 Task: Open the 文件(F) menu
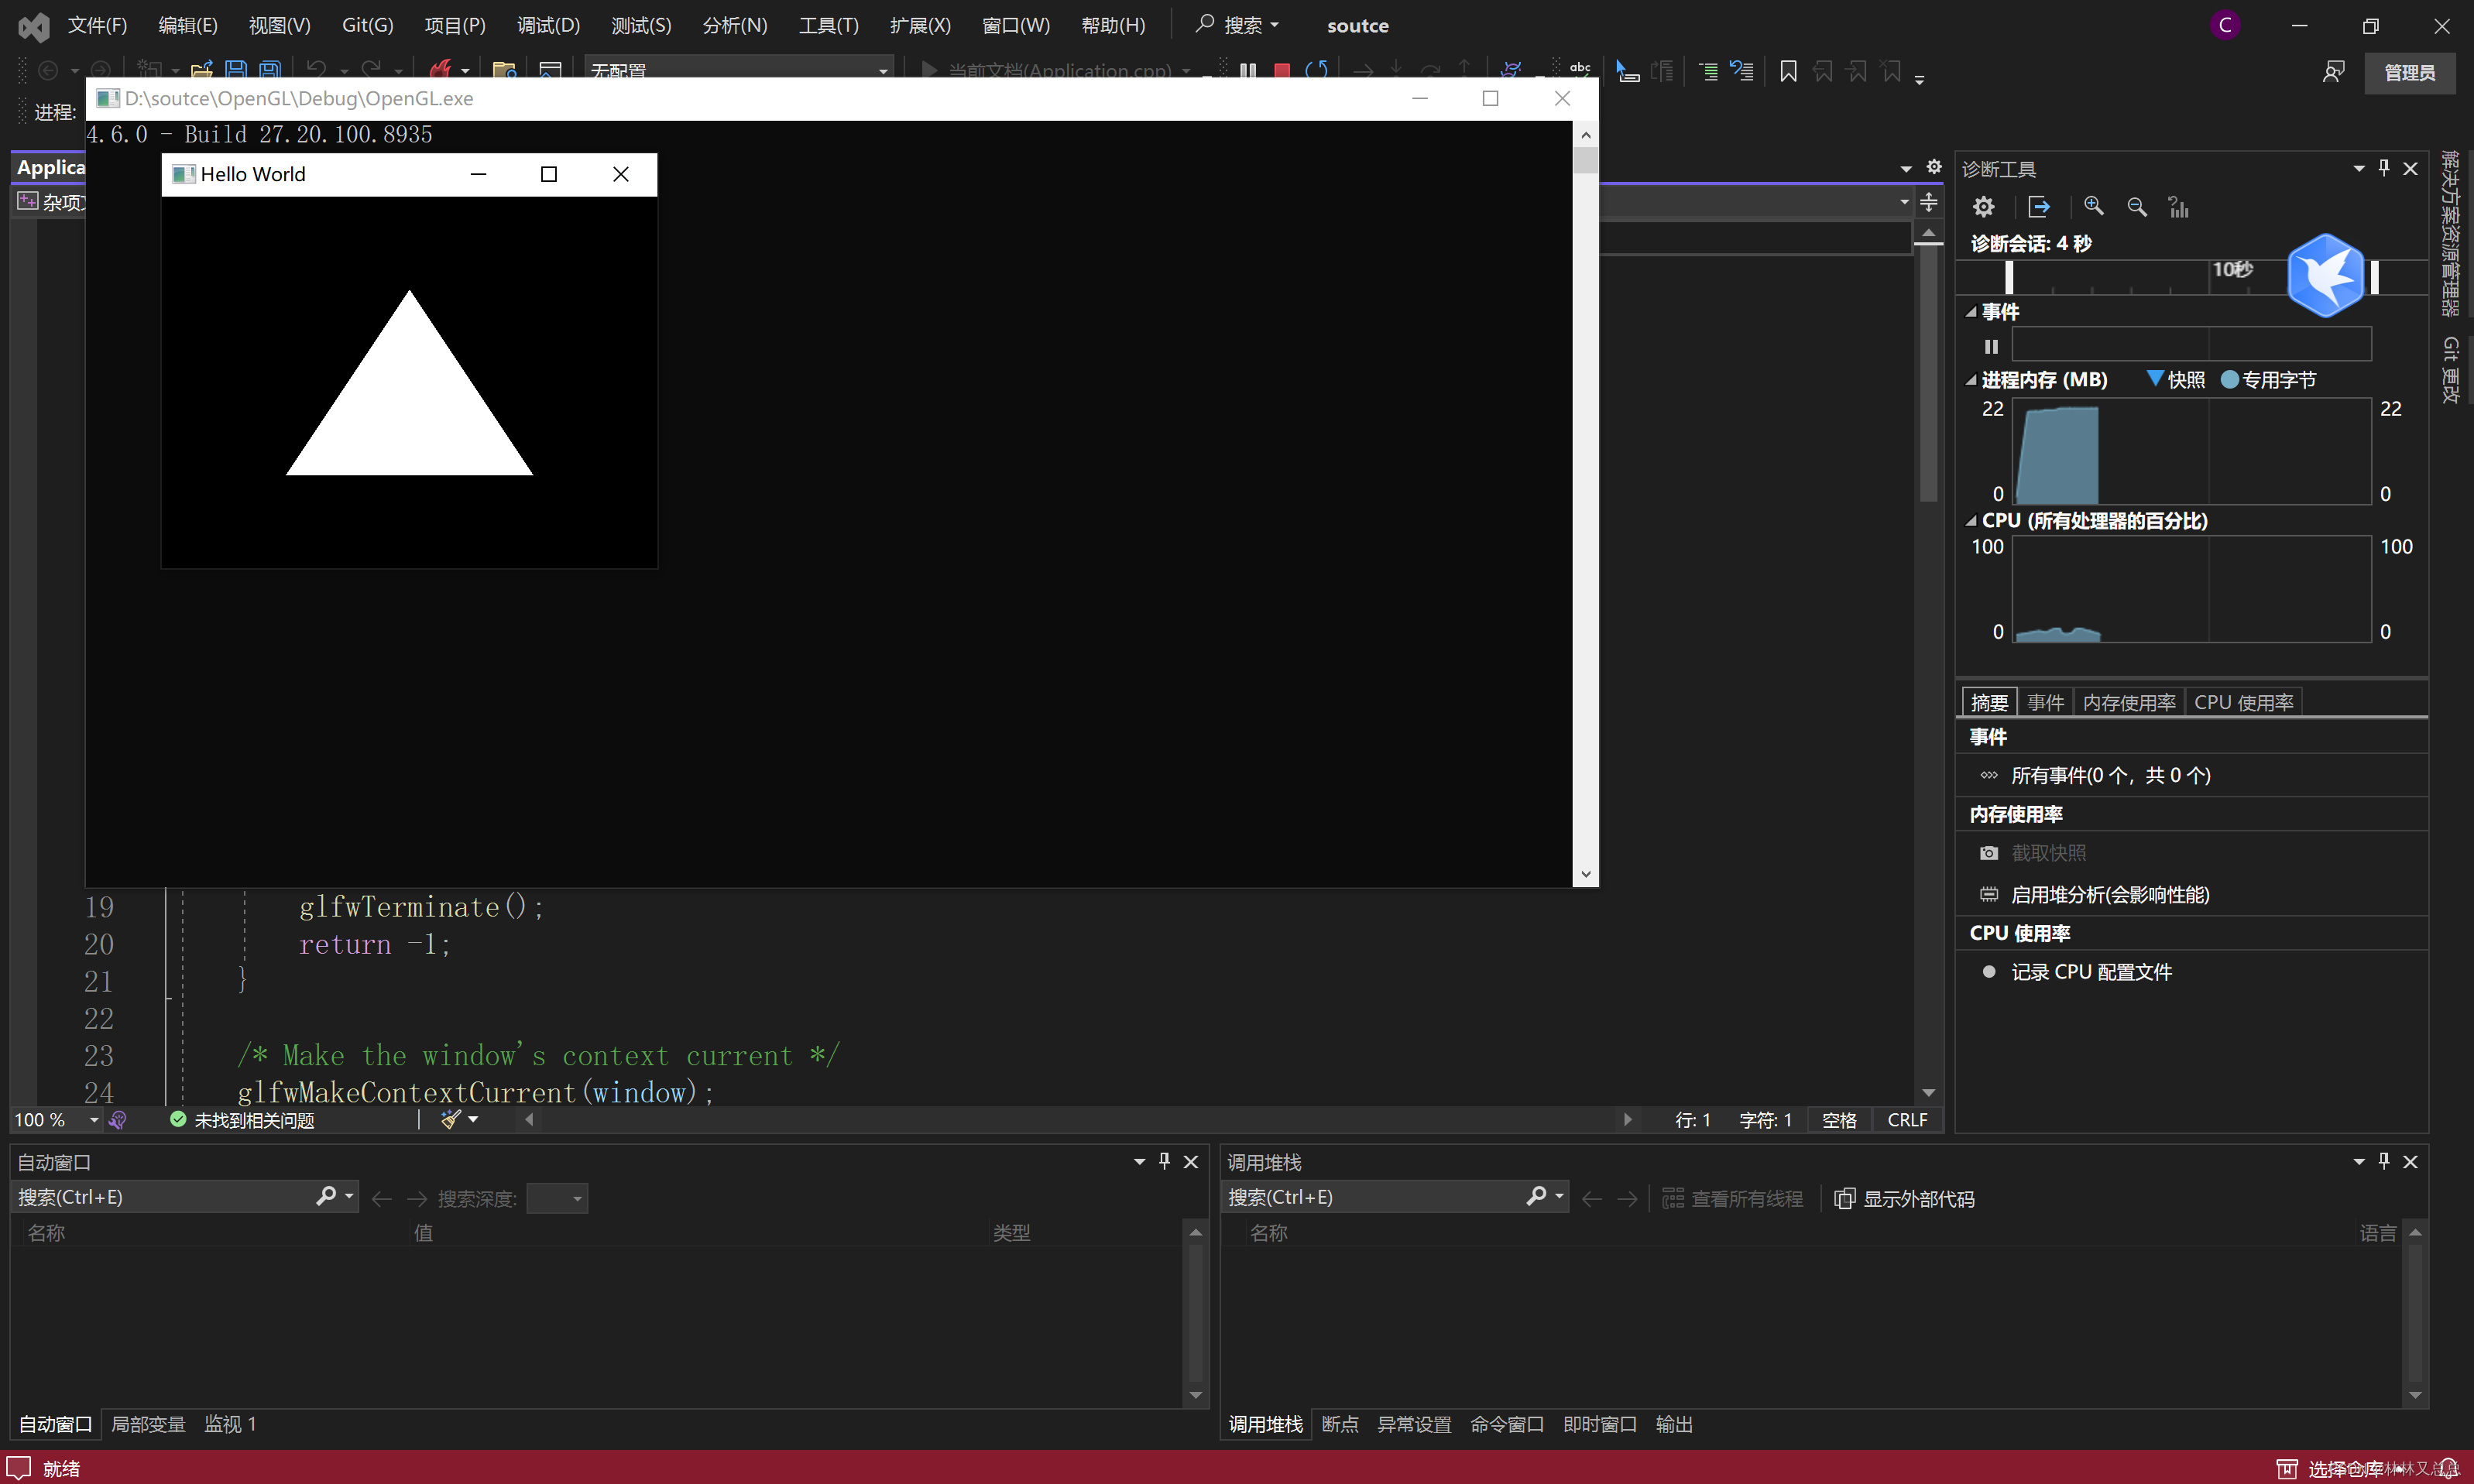[97, 25]
